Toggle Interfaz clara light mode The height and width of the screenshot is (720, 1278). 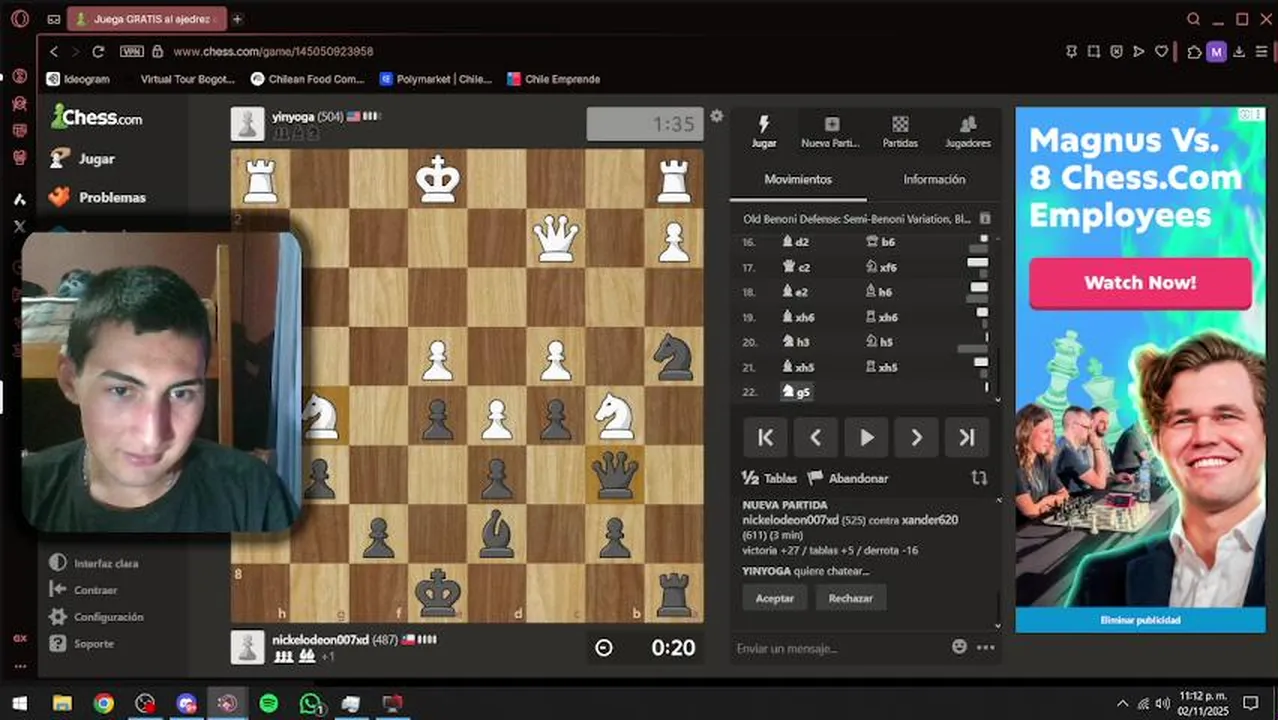94,563
